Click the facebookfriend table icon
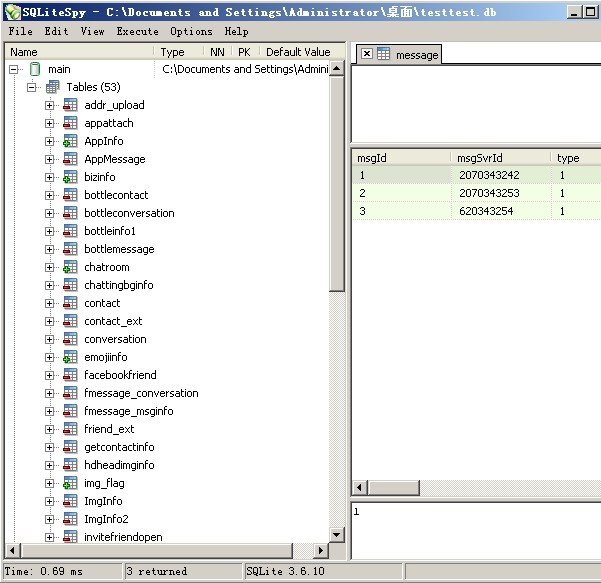 70,375
